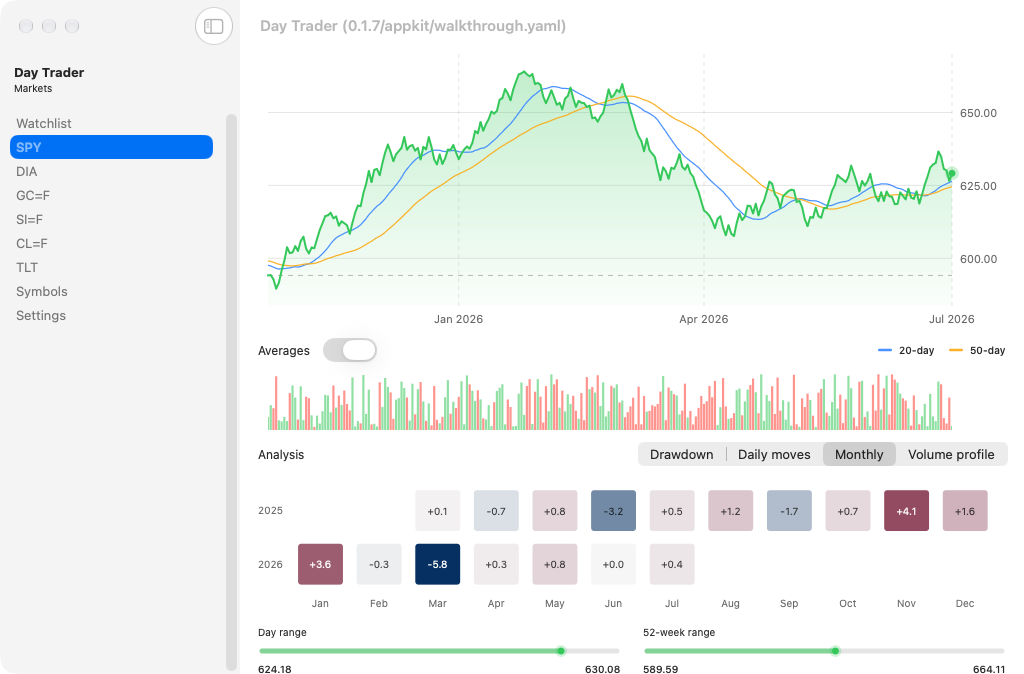Click the 2026 Feb -0.3 cell
This screenshot has width=1024, height=674.
pos(379,564)
